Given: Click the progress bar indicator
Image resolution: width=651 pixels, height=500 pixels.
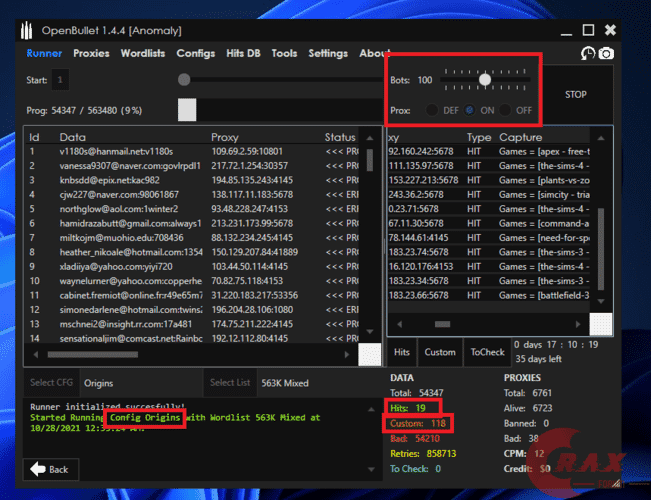Looking at the screenshot, I should point(187,110).
